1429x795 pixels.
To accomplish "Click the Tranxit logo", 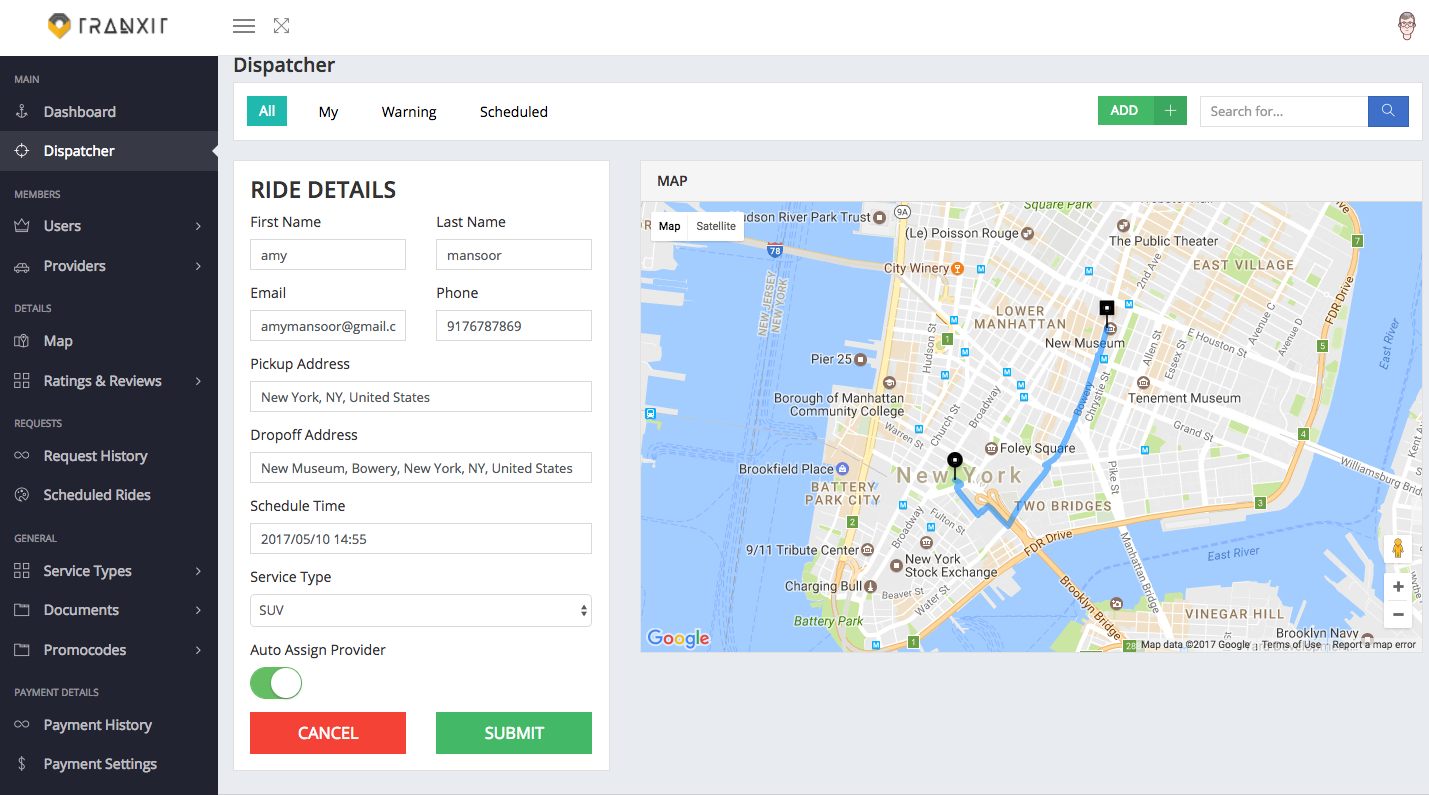I will pos(108,26).
